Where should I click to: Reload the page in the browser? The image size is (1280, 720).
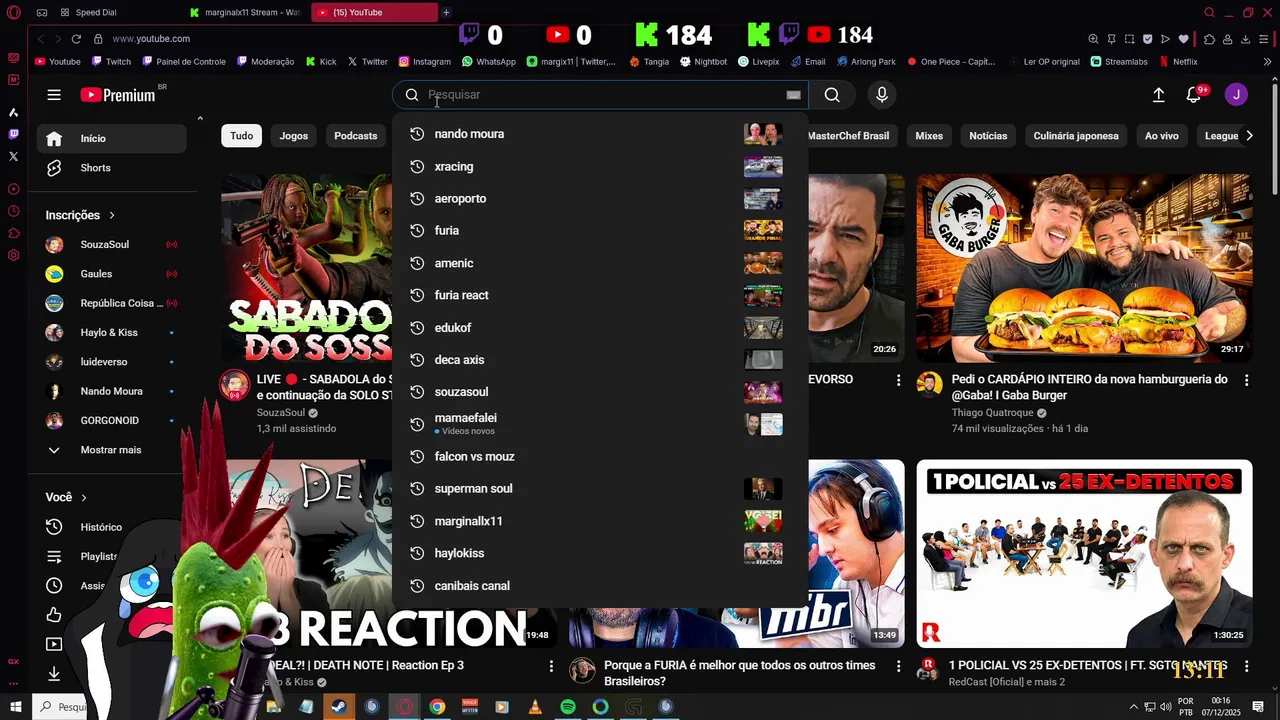click(x=76, y=39)
